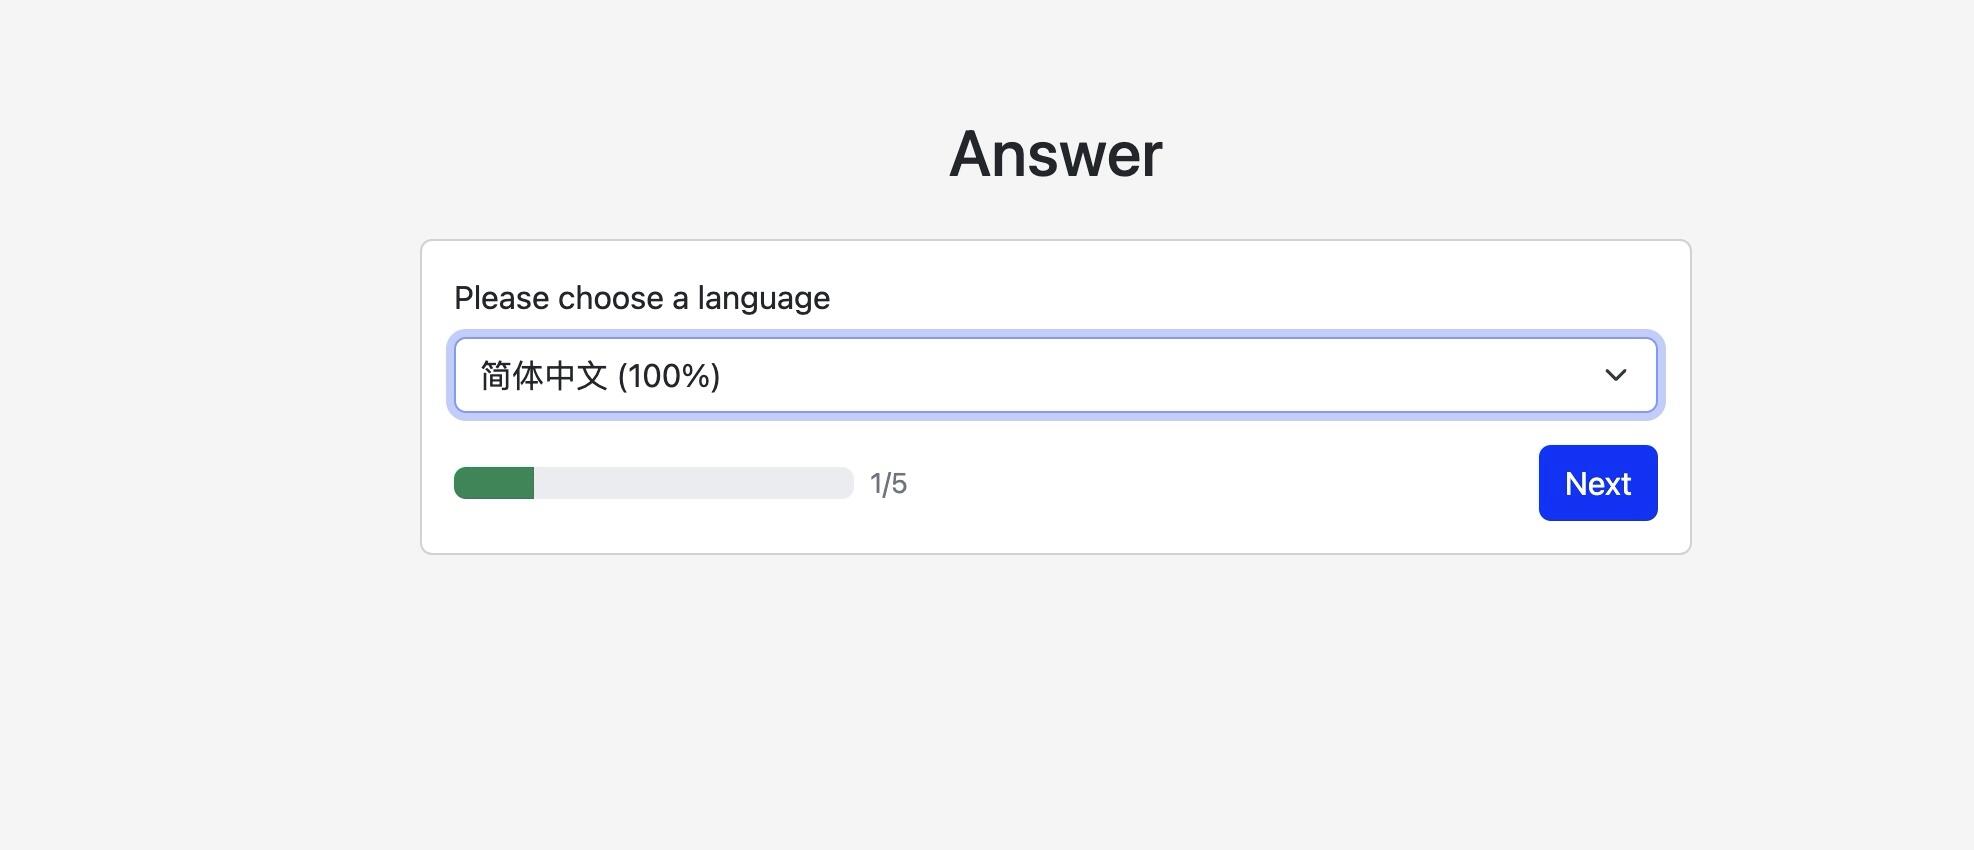Click the gray unfilled part of the progress bar
This screenshot has width=1974, height=850.
[693, 483]
